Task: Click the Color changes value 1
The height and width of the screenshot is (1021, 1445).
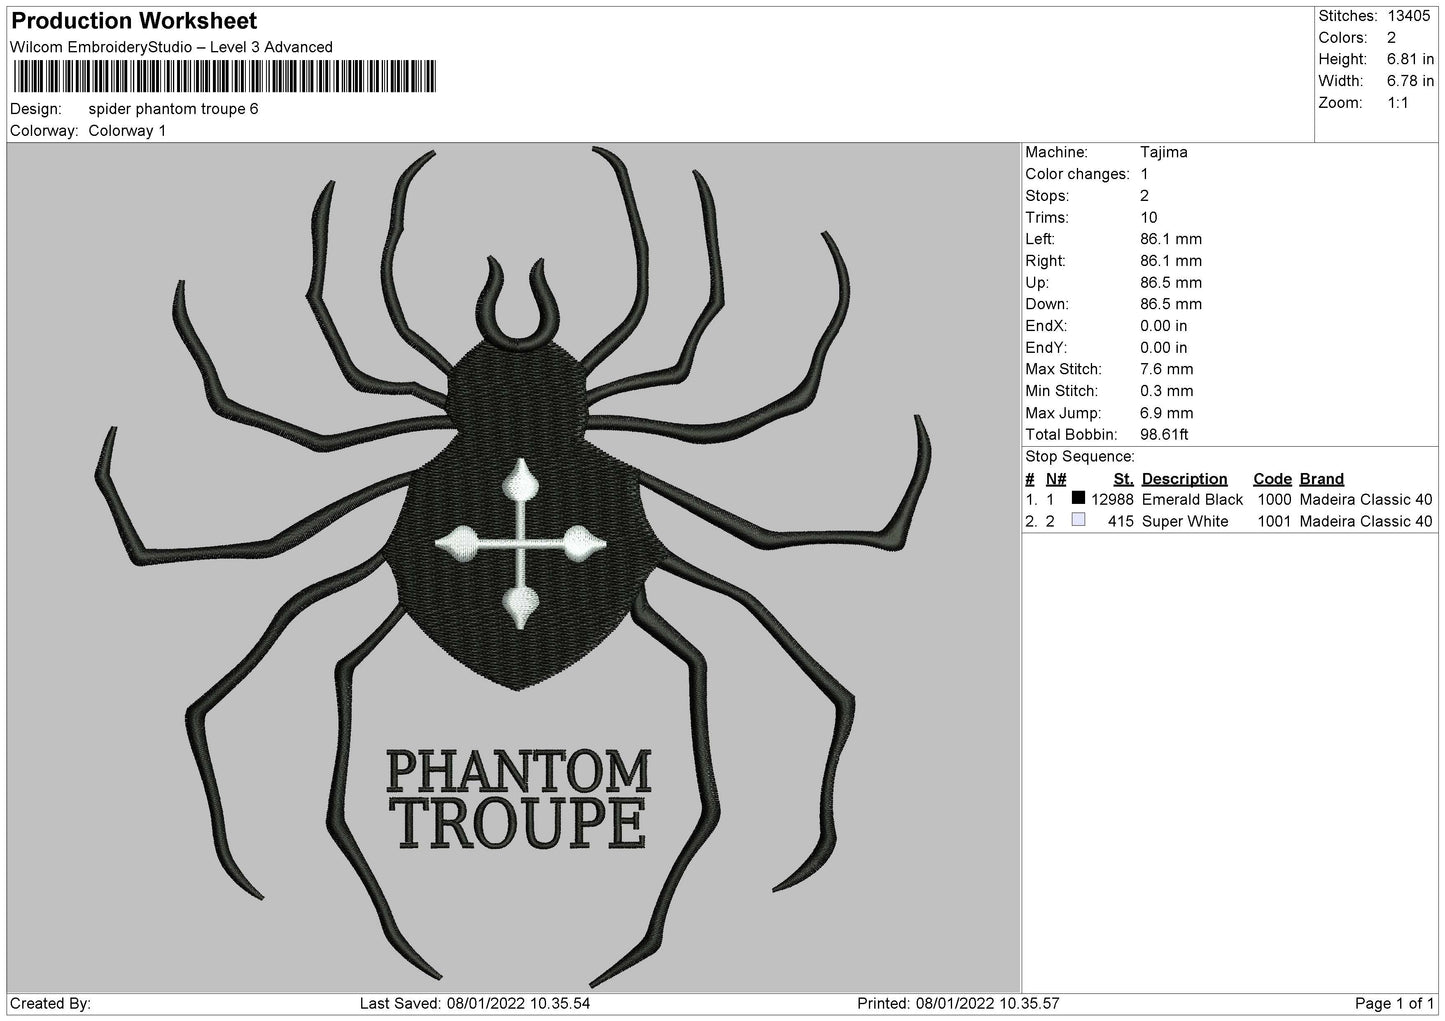Action: coord(1144,174)
